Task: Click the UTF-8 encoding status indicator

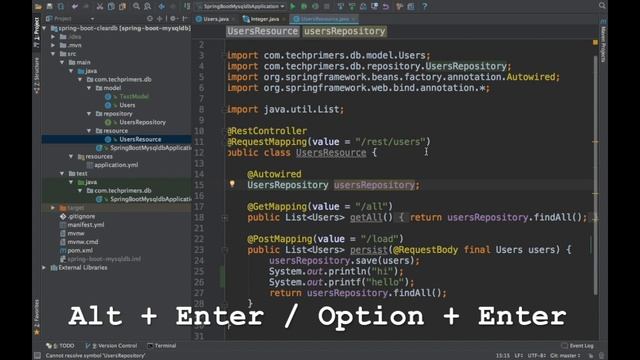Action: [536, 356]
